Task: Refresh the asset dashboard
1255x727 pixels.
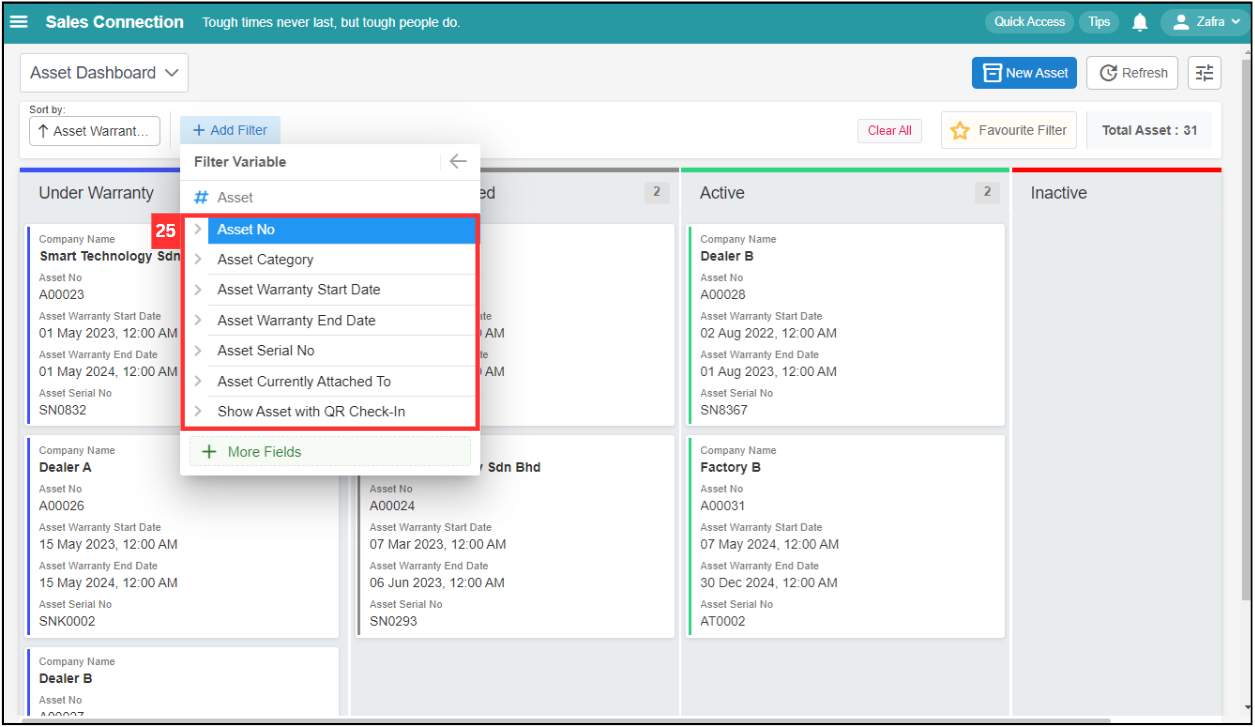Action: pos(1133,73)
